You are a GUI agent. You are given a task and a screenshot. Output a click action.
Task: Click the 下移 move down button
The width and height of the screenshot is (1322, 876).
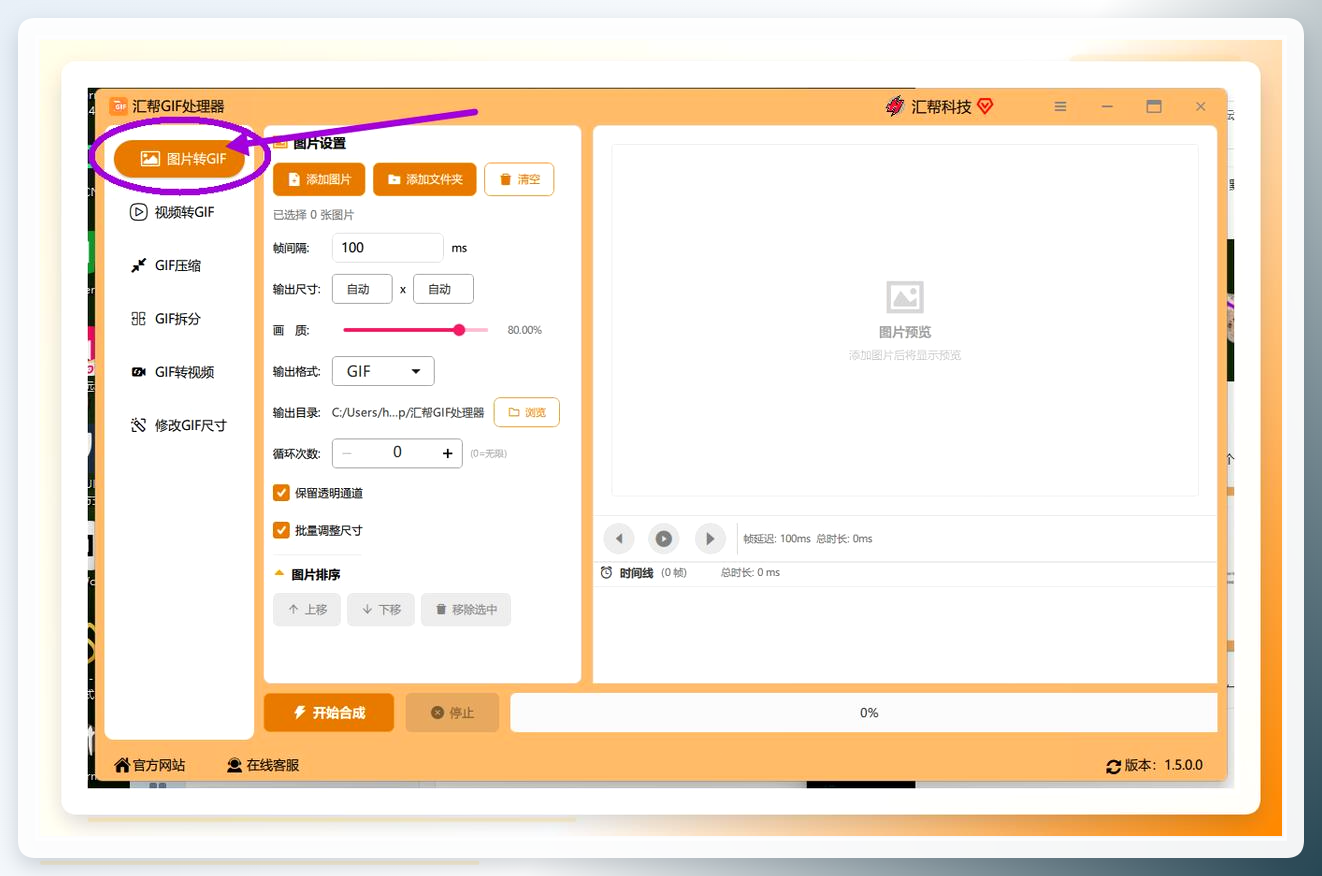coord(381,609)
